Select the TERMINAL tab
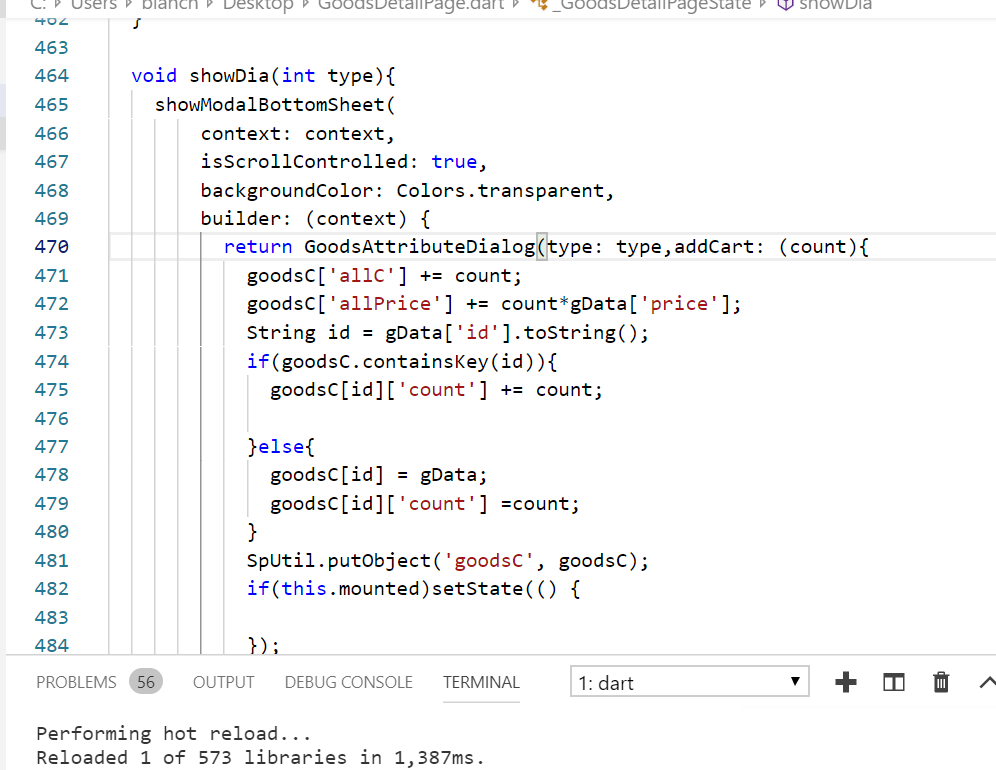Screen dimensions: 996x770 pyautogui.click(x=481, y=682)
